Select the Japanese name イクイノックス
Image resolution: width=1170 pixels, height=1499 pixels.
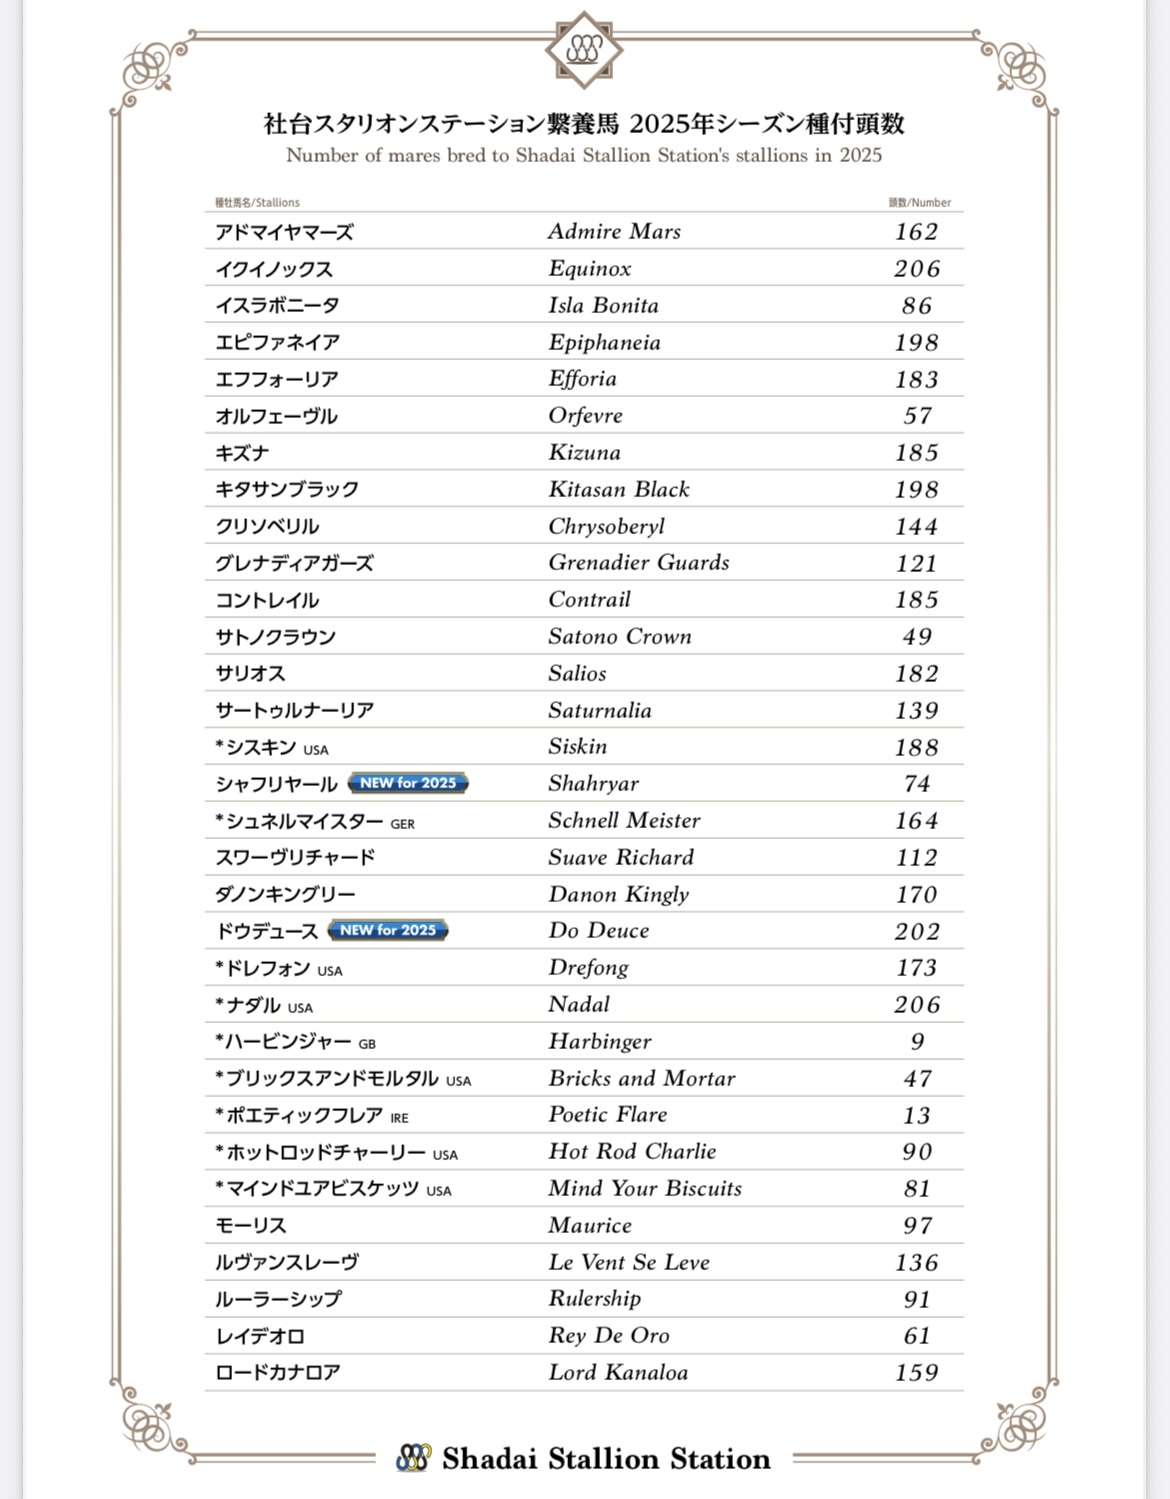pos(274,269)
